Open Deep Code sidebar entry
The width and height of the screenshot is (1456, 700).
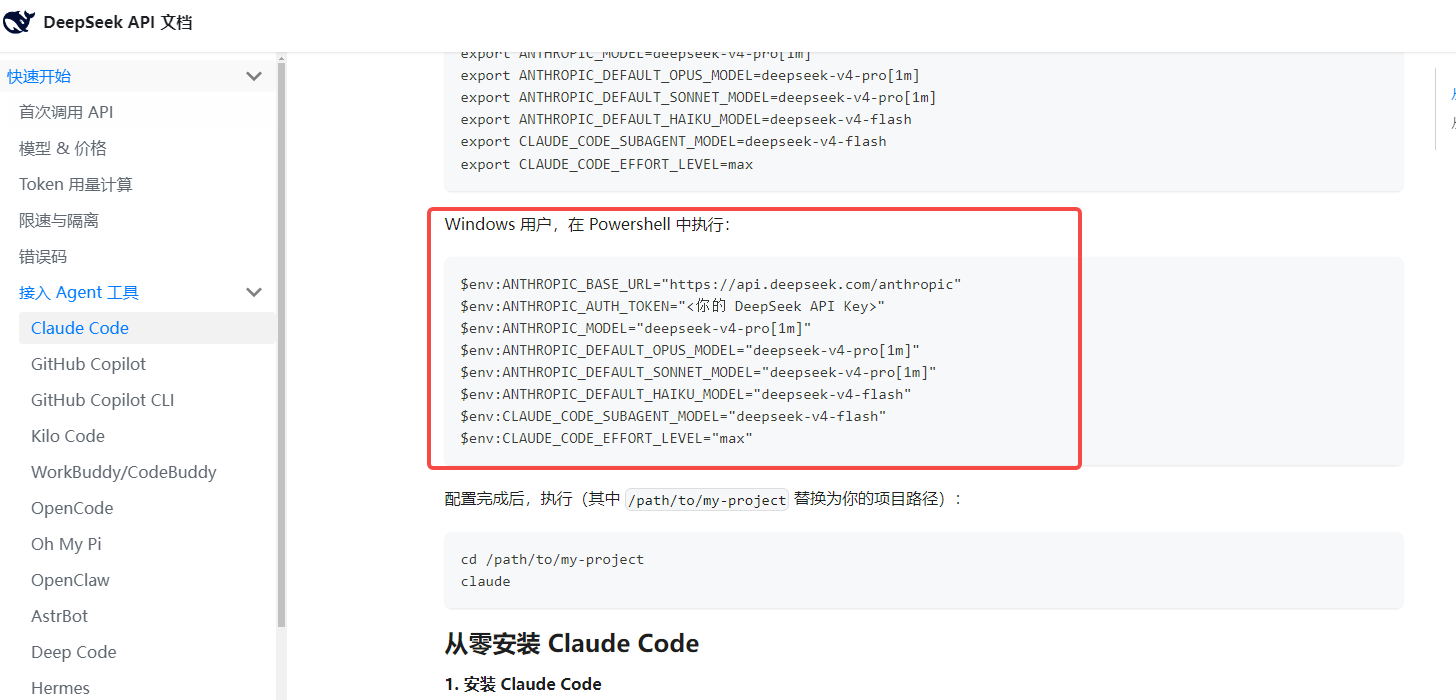click(x=74, y=652)
